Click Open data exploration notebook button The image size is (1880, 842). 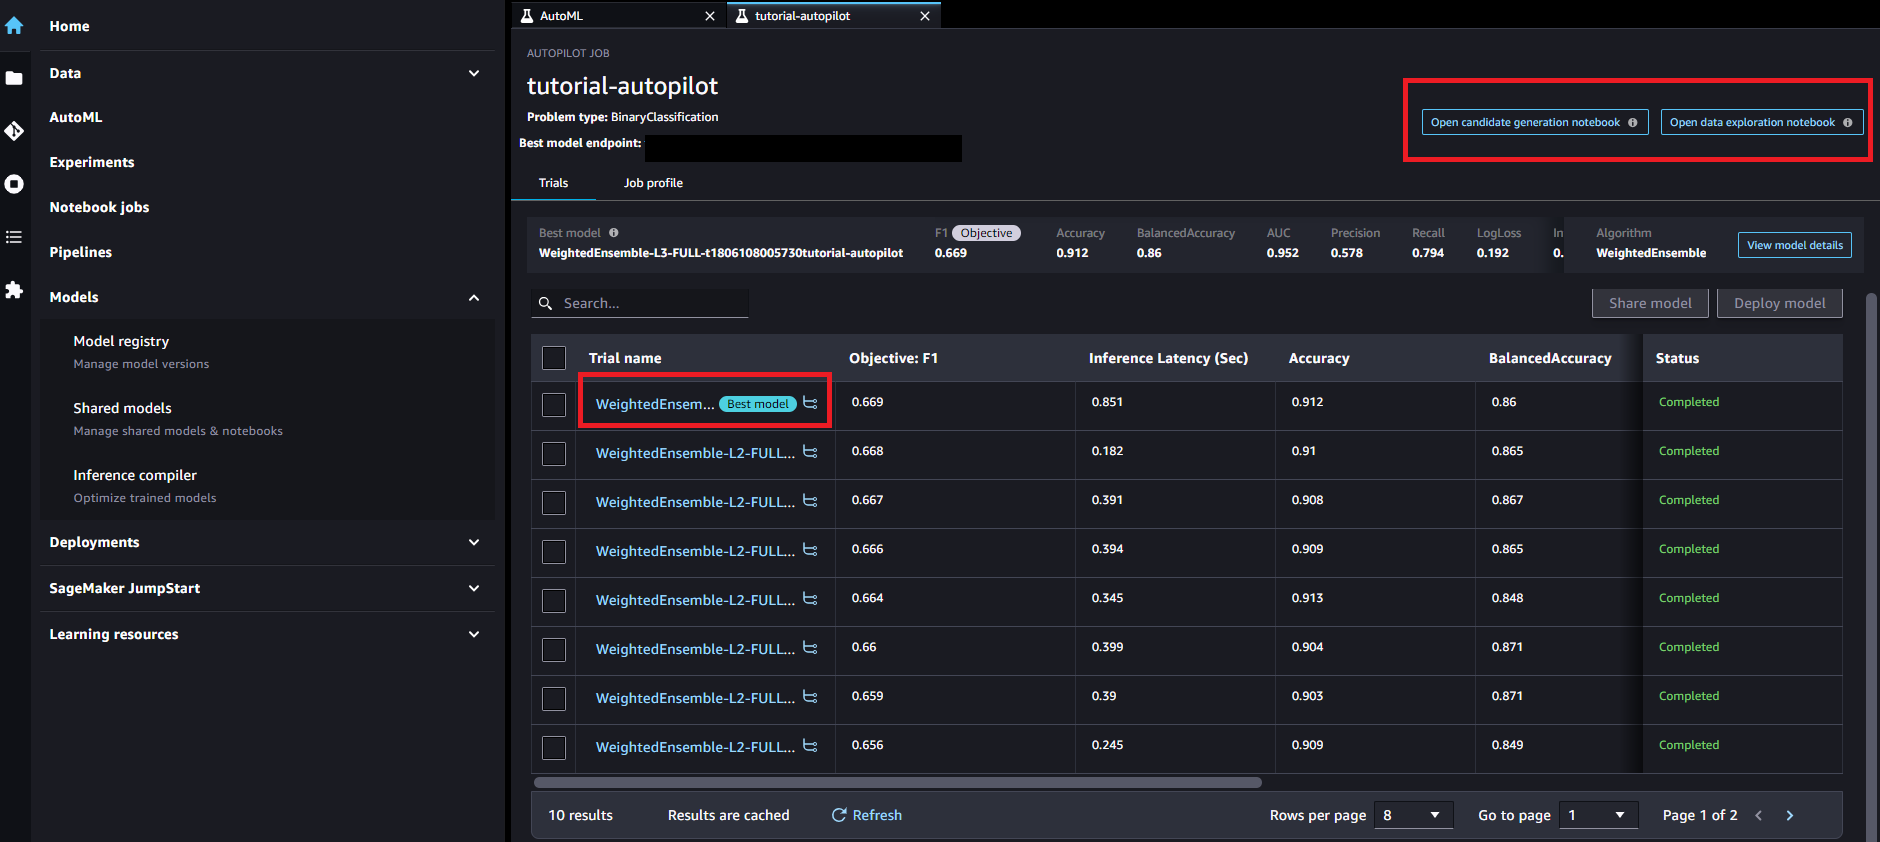click(1762, 123)
